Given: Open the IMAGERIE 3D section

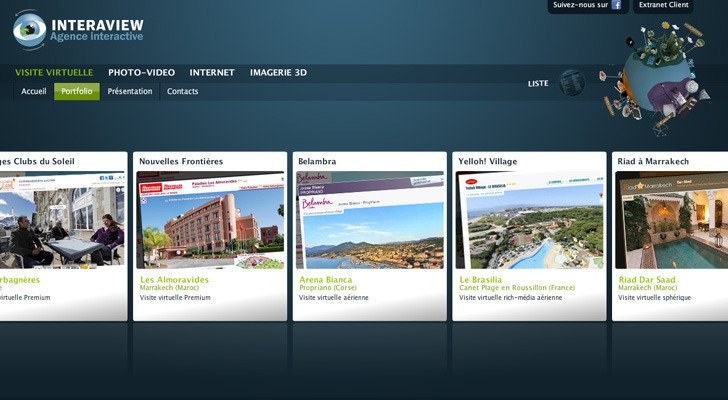Looking at the screenshot, I should (x=278, y=73).
